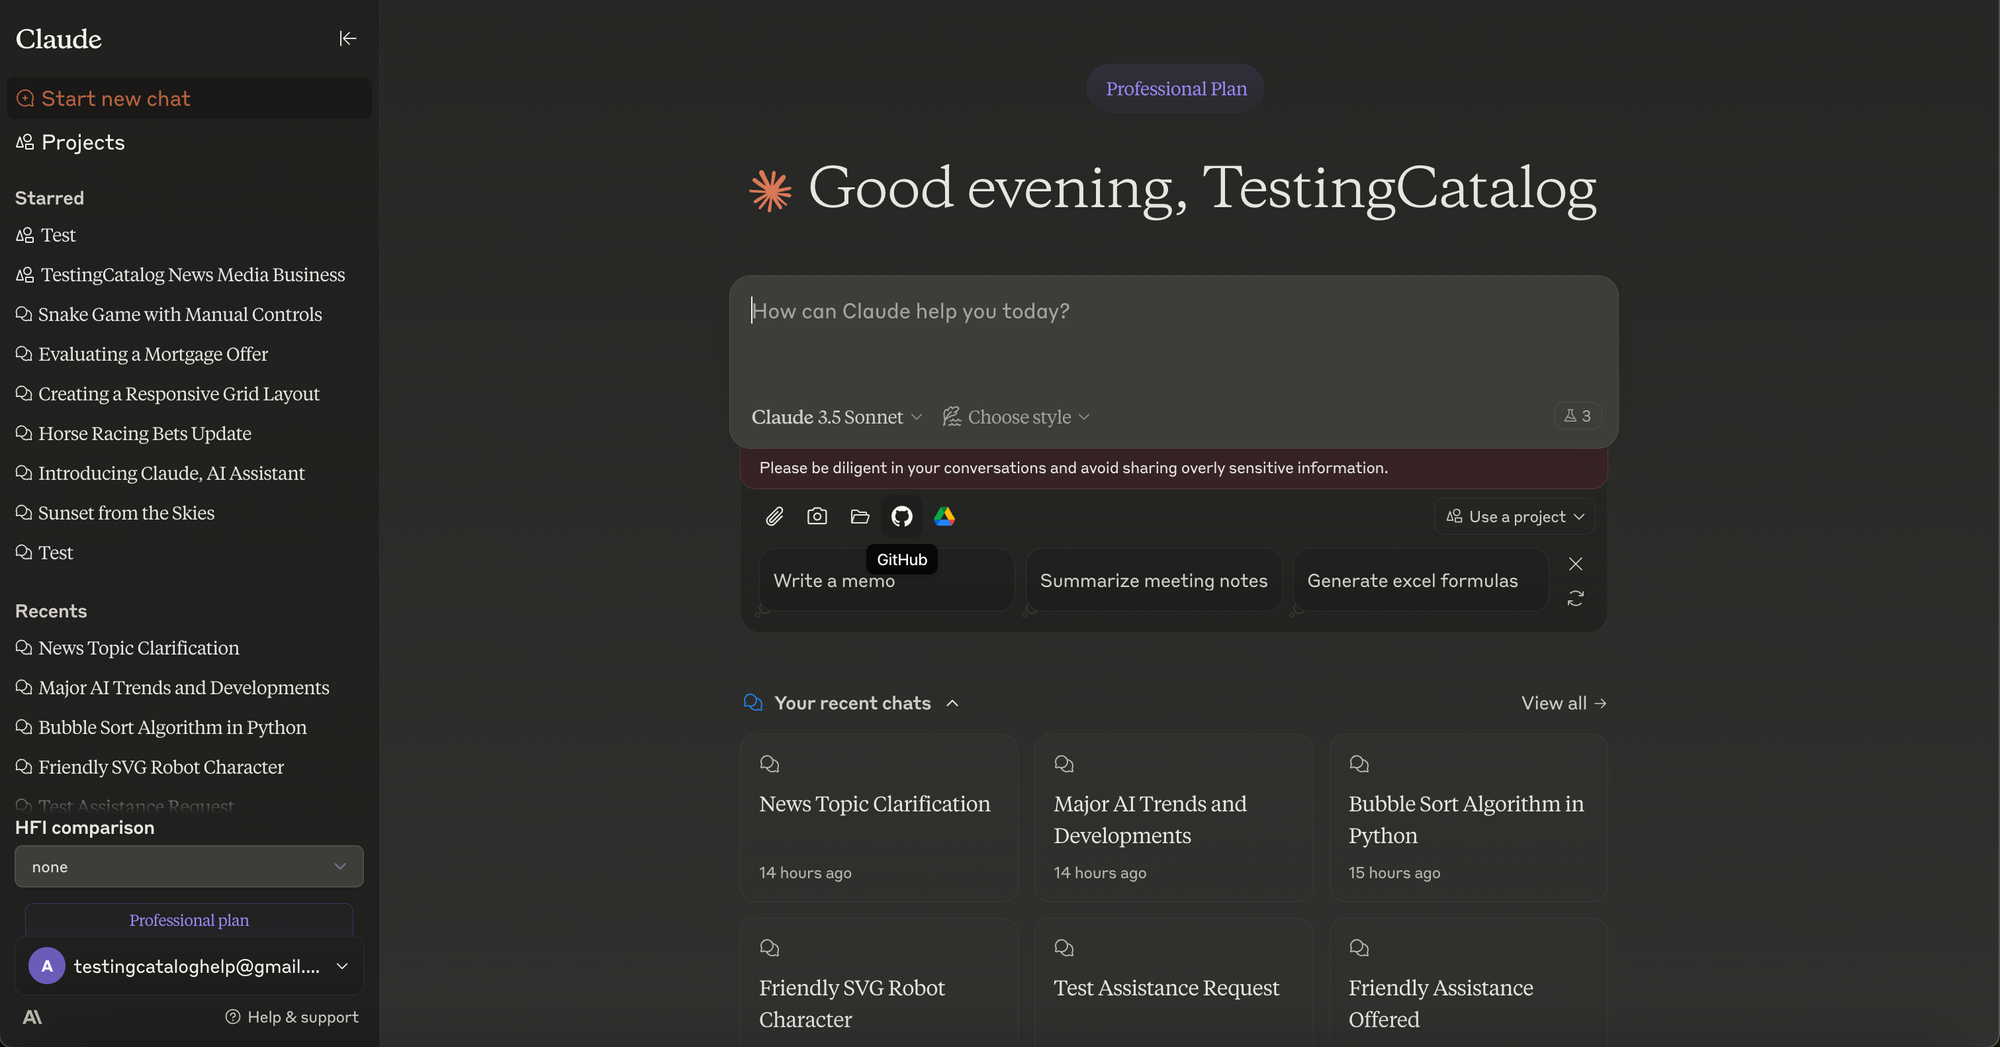Screen dimensions: 2000x1047
Task: Open the Claude 3.5 Sonnet model selector
Action: point(836,417)
